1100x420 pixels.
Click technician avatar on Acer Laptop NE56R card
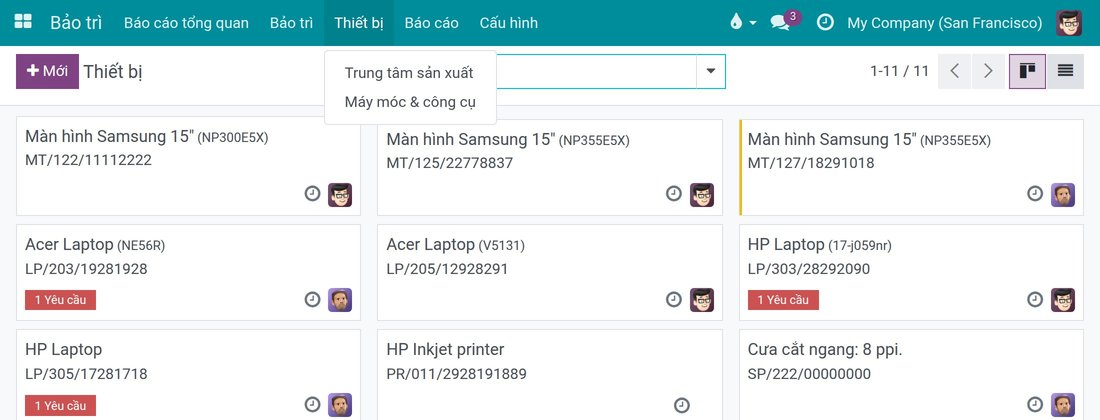click(340, 300)
